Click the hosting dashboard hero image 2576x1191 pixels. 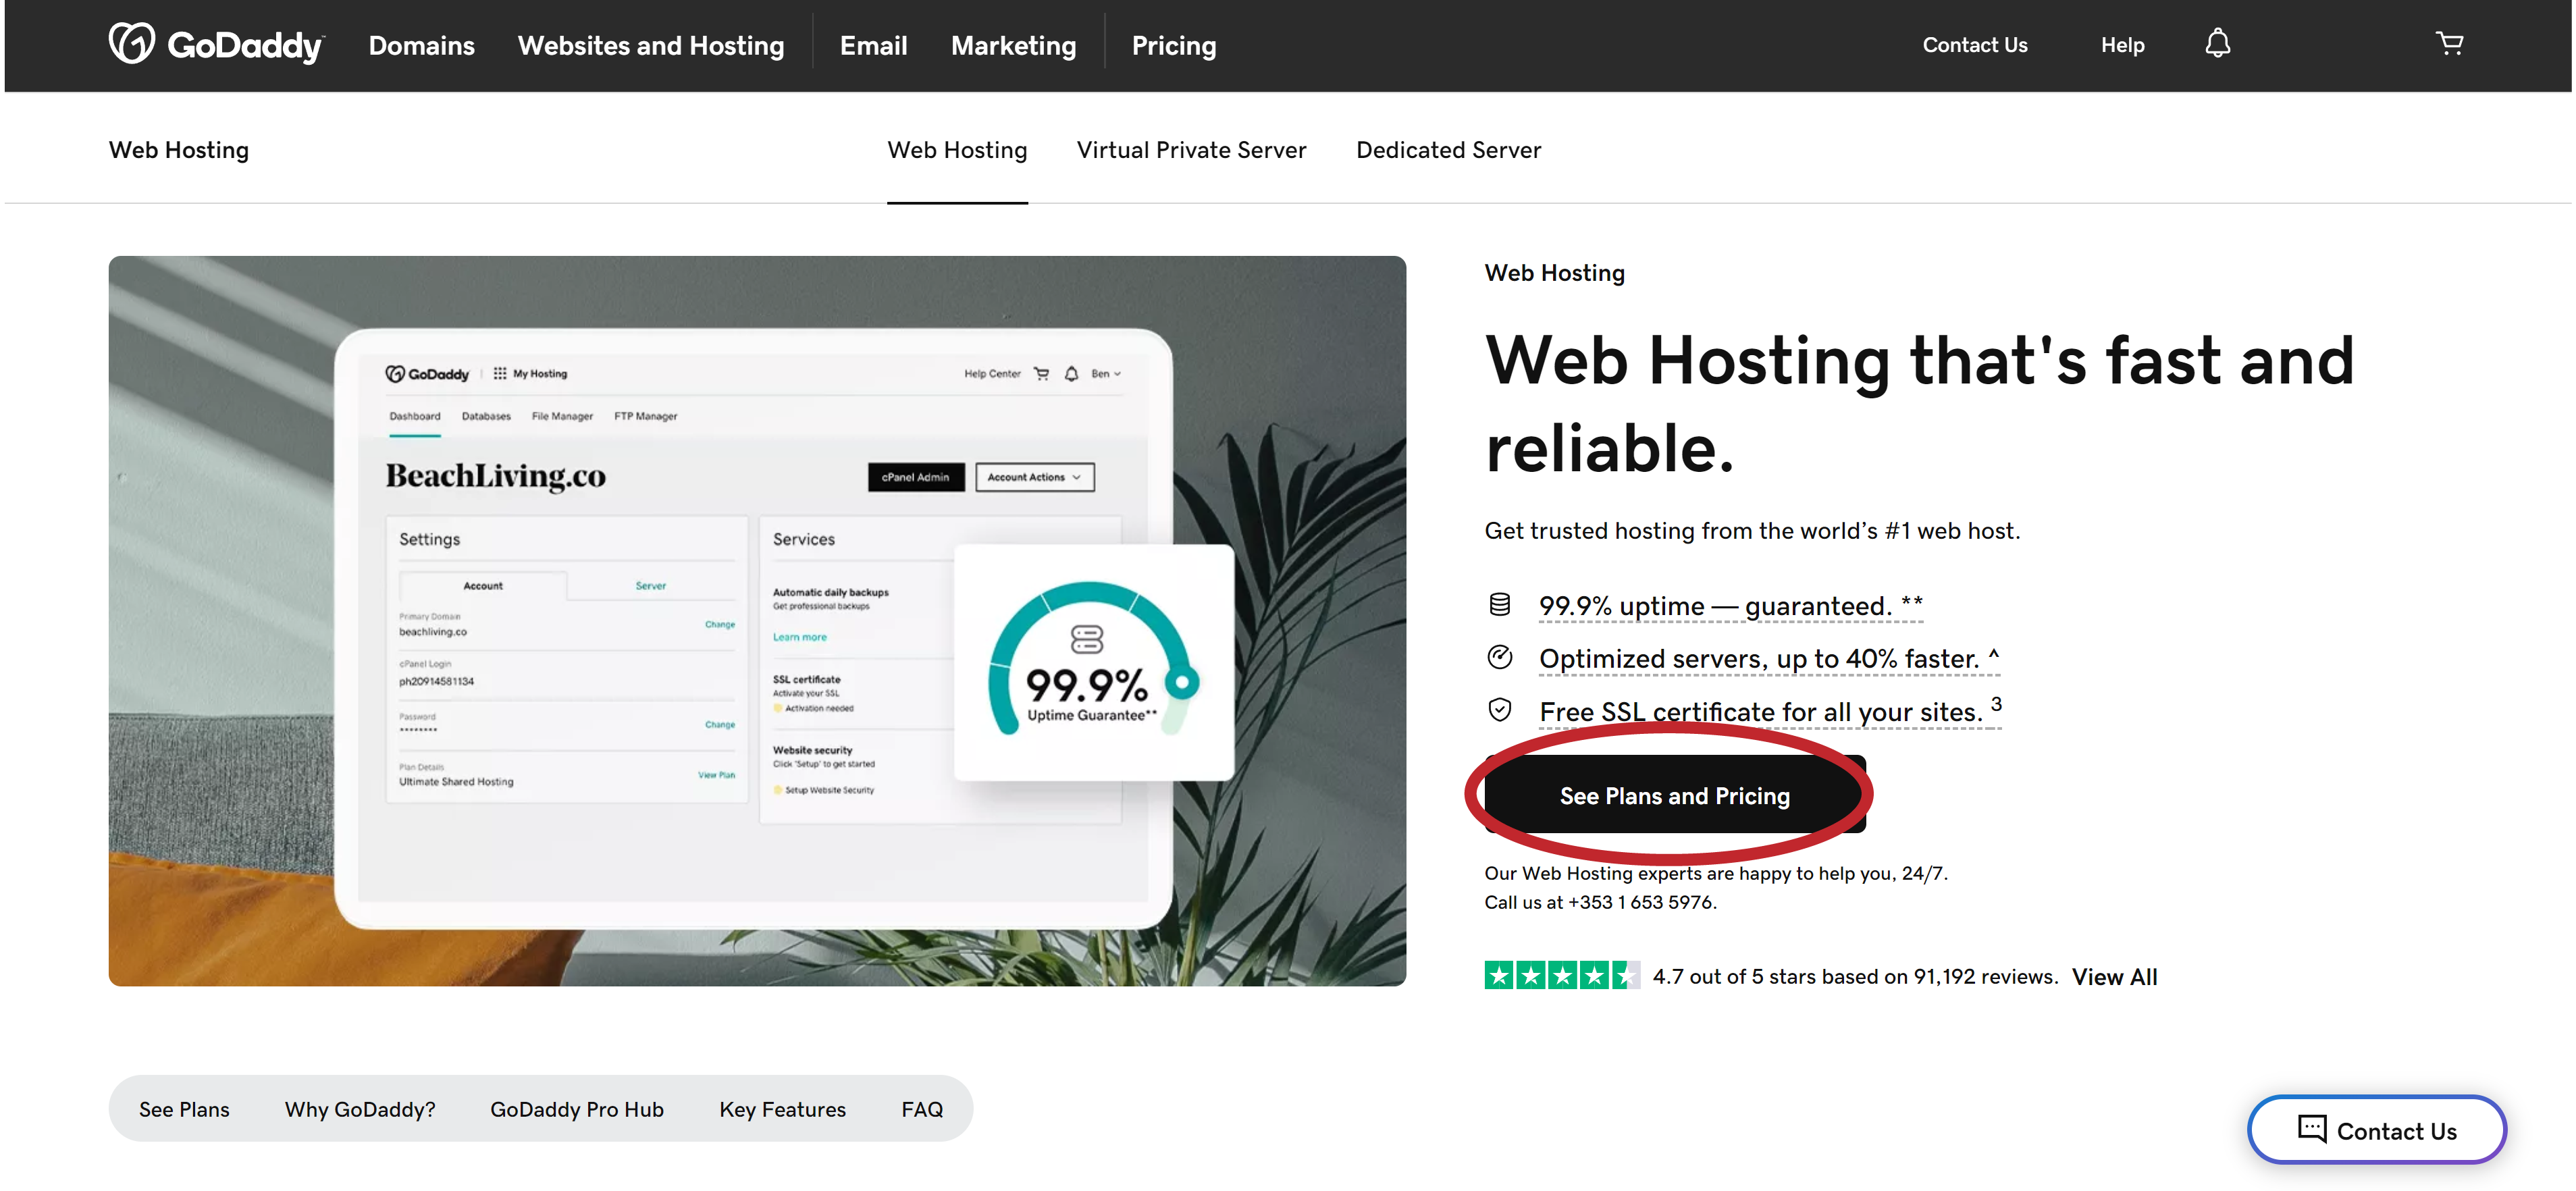(757, 620)
